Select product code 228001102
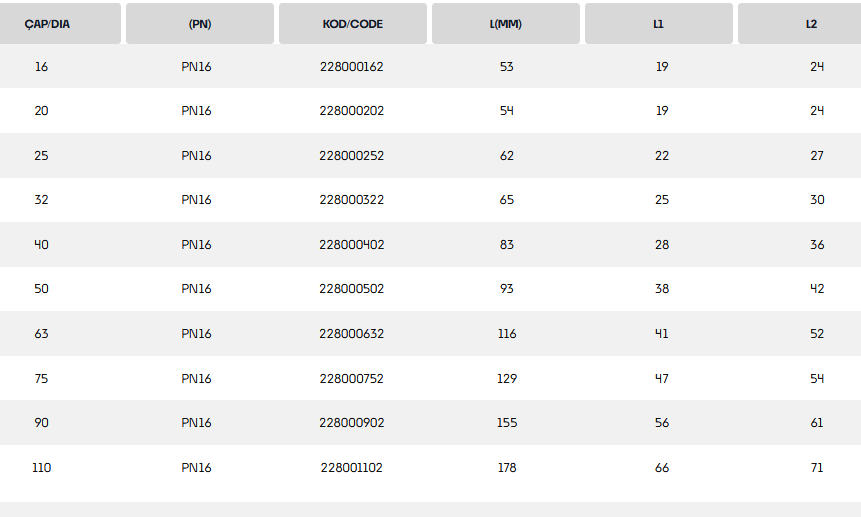861x517 pixels. pos(352,468)
